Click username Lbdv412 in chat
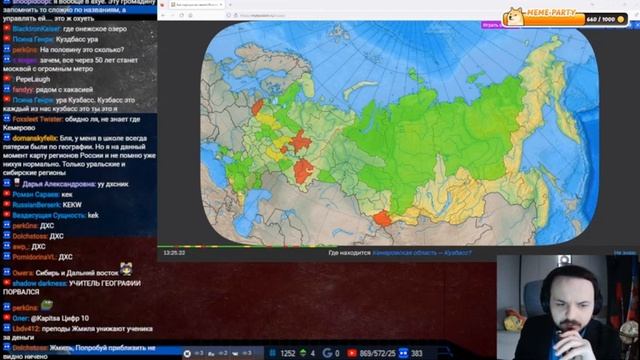The width and height of the screenshot is (640, 360). (27, 329)
